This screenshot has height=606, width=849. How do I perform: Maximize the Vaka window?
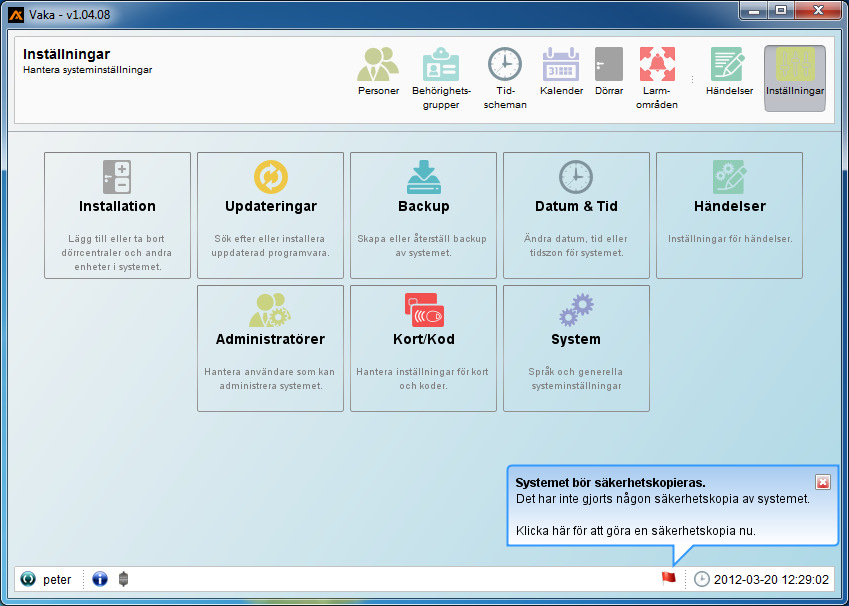click(x=781, y=10)
